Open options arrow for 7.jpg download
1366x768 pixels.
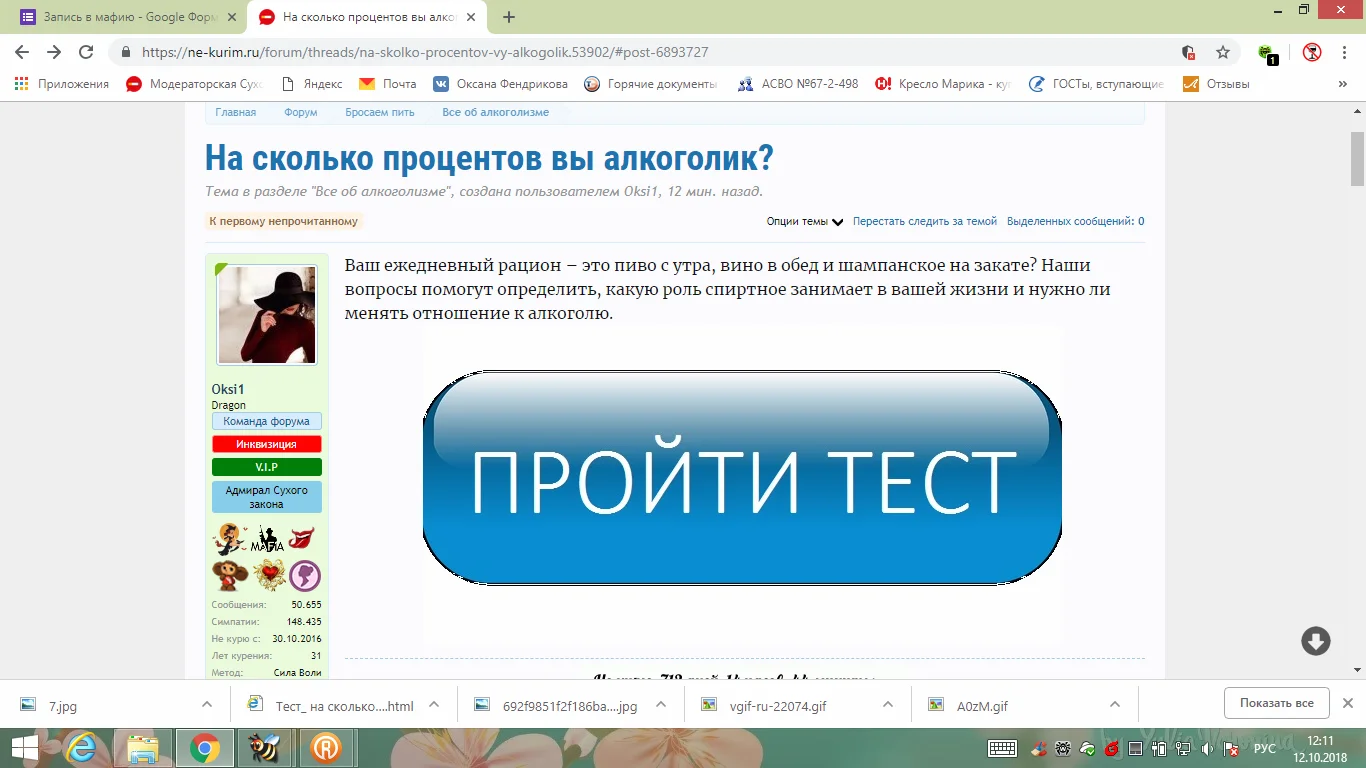(207, 704)
